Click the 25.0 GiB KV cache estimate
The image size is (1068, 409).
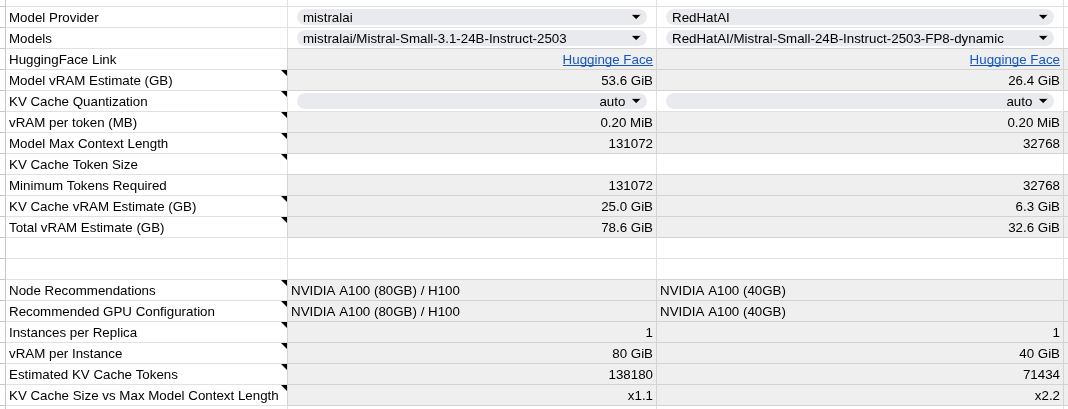472,207
